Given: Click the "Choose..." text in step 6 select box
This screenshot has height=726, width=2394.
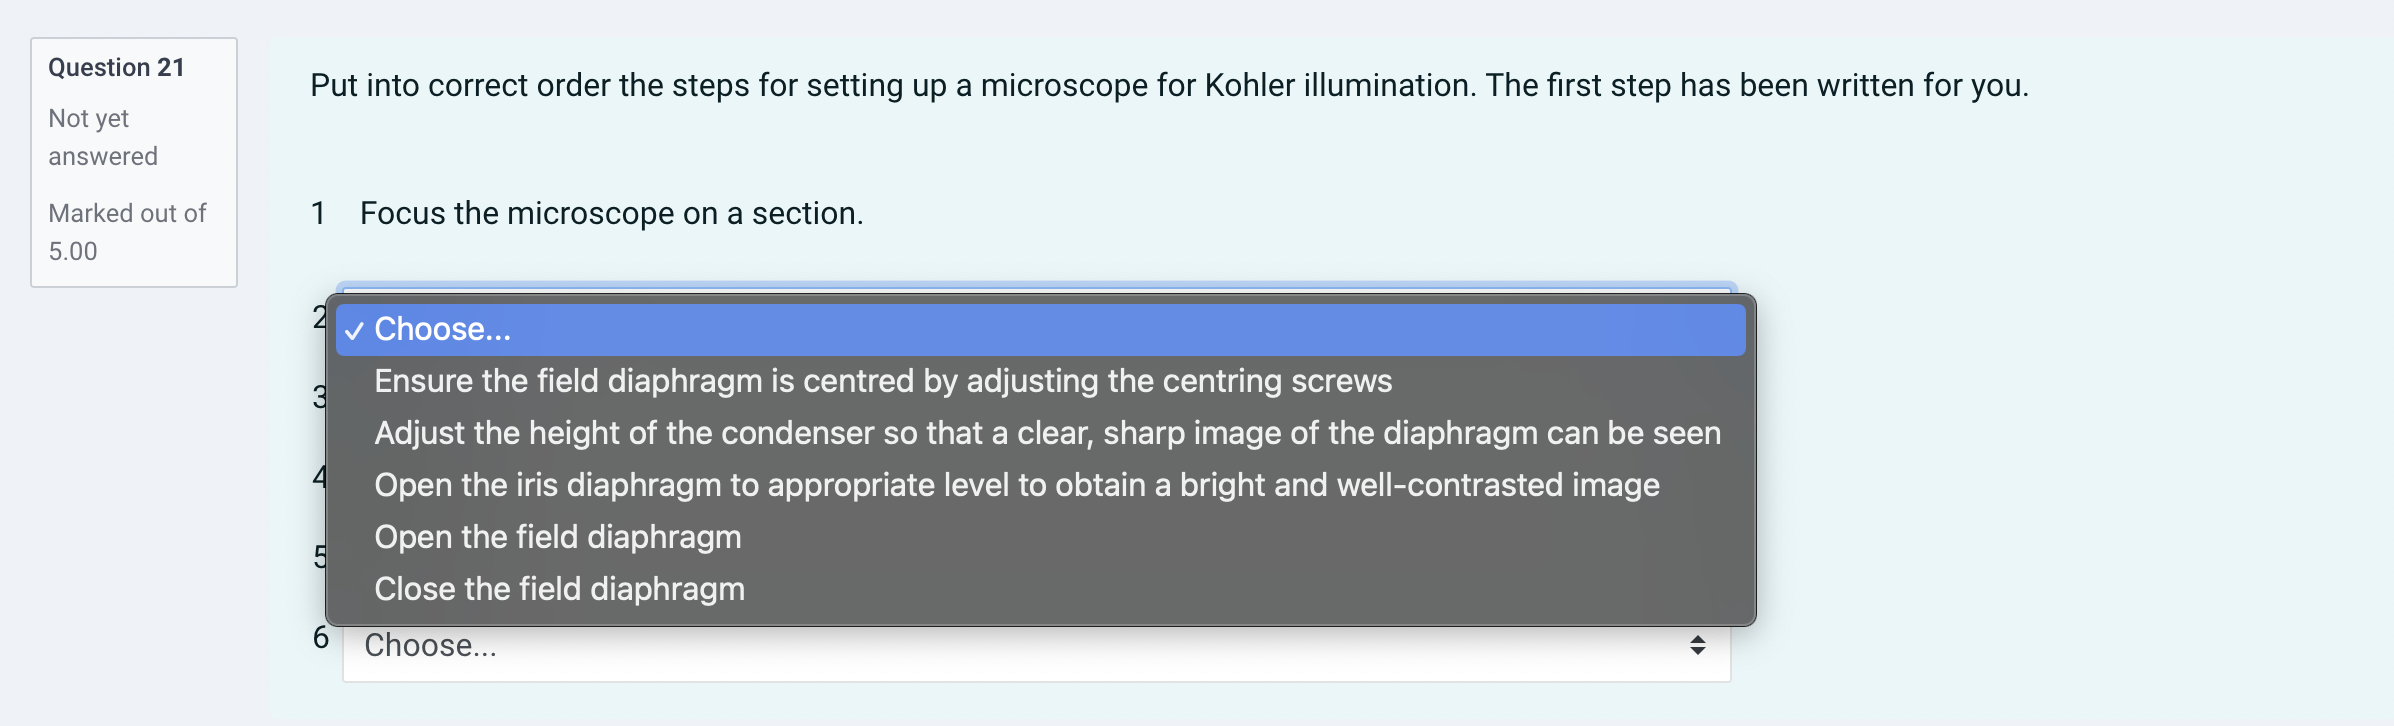Looking at the screenshot, I should pyautogui.click(x=431, y=646).
